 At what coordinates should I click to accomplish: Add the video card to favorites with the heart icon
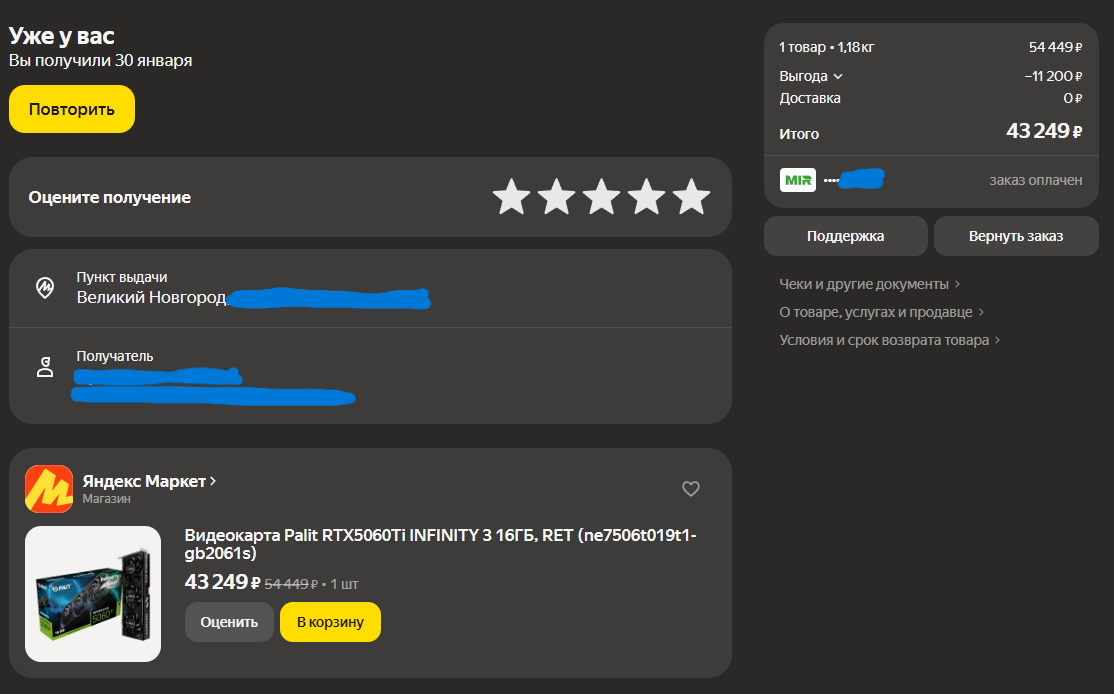coord(690,489)
